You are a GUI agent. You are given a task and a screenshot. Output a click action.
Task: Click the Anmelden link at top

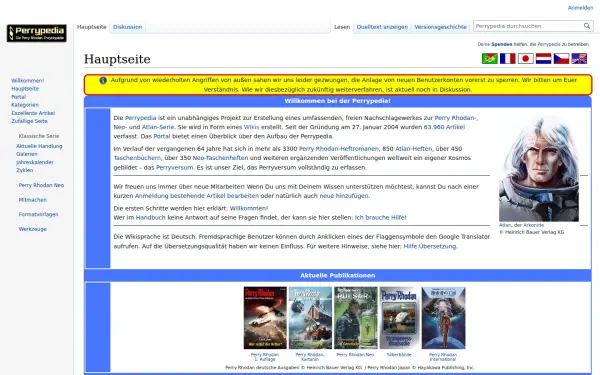pos(580,8)
